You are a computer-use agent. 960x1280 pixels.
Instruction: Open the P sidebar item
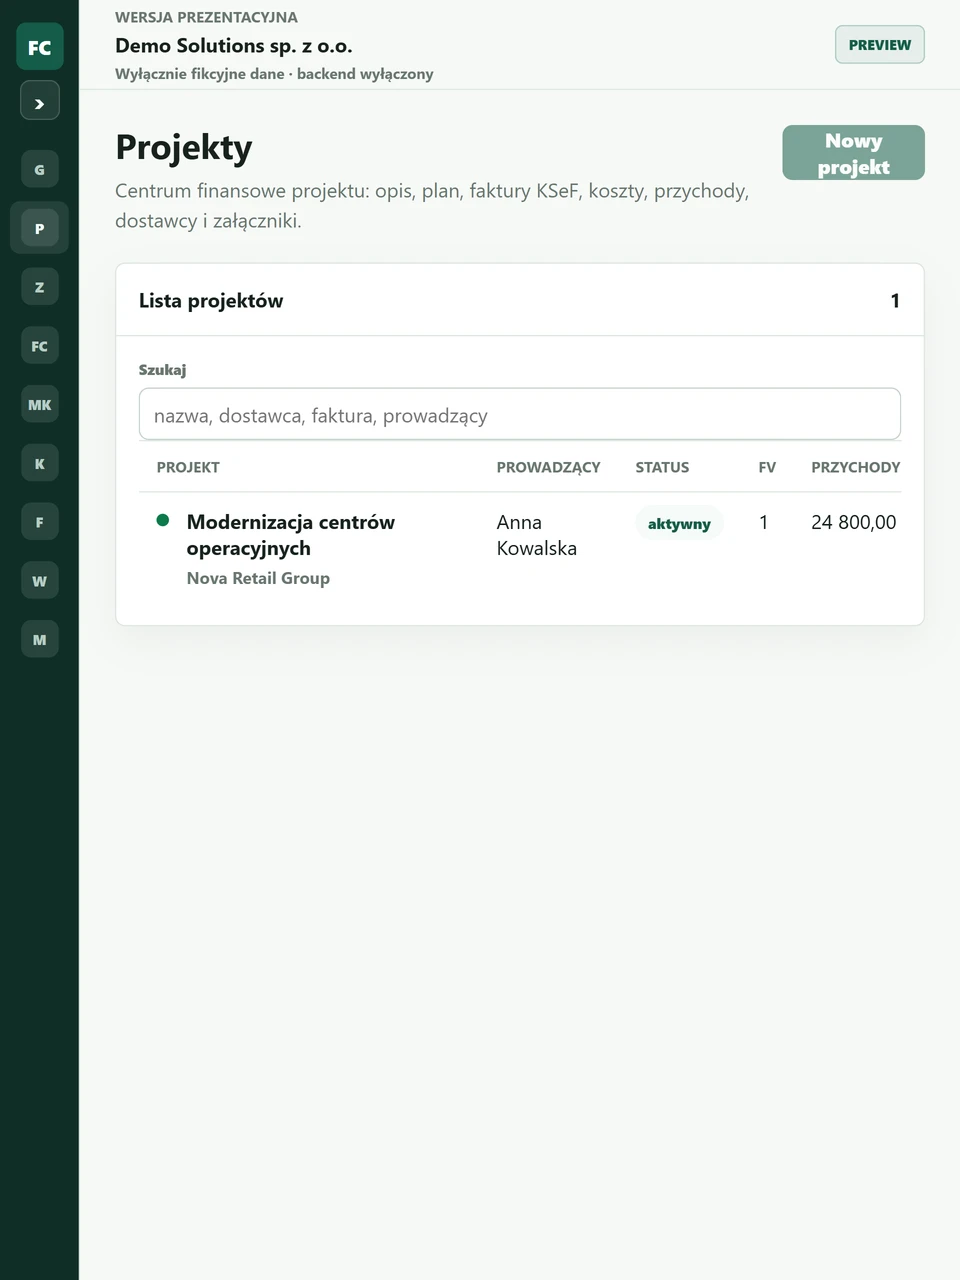40,228
